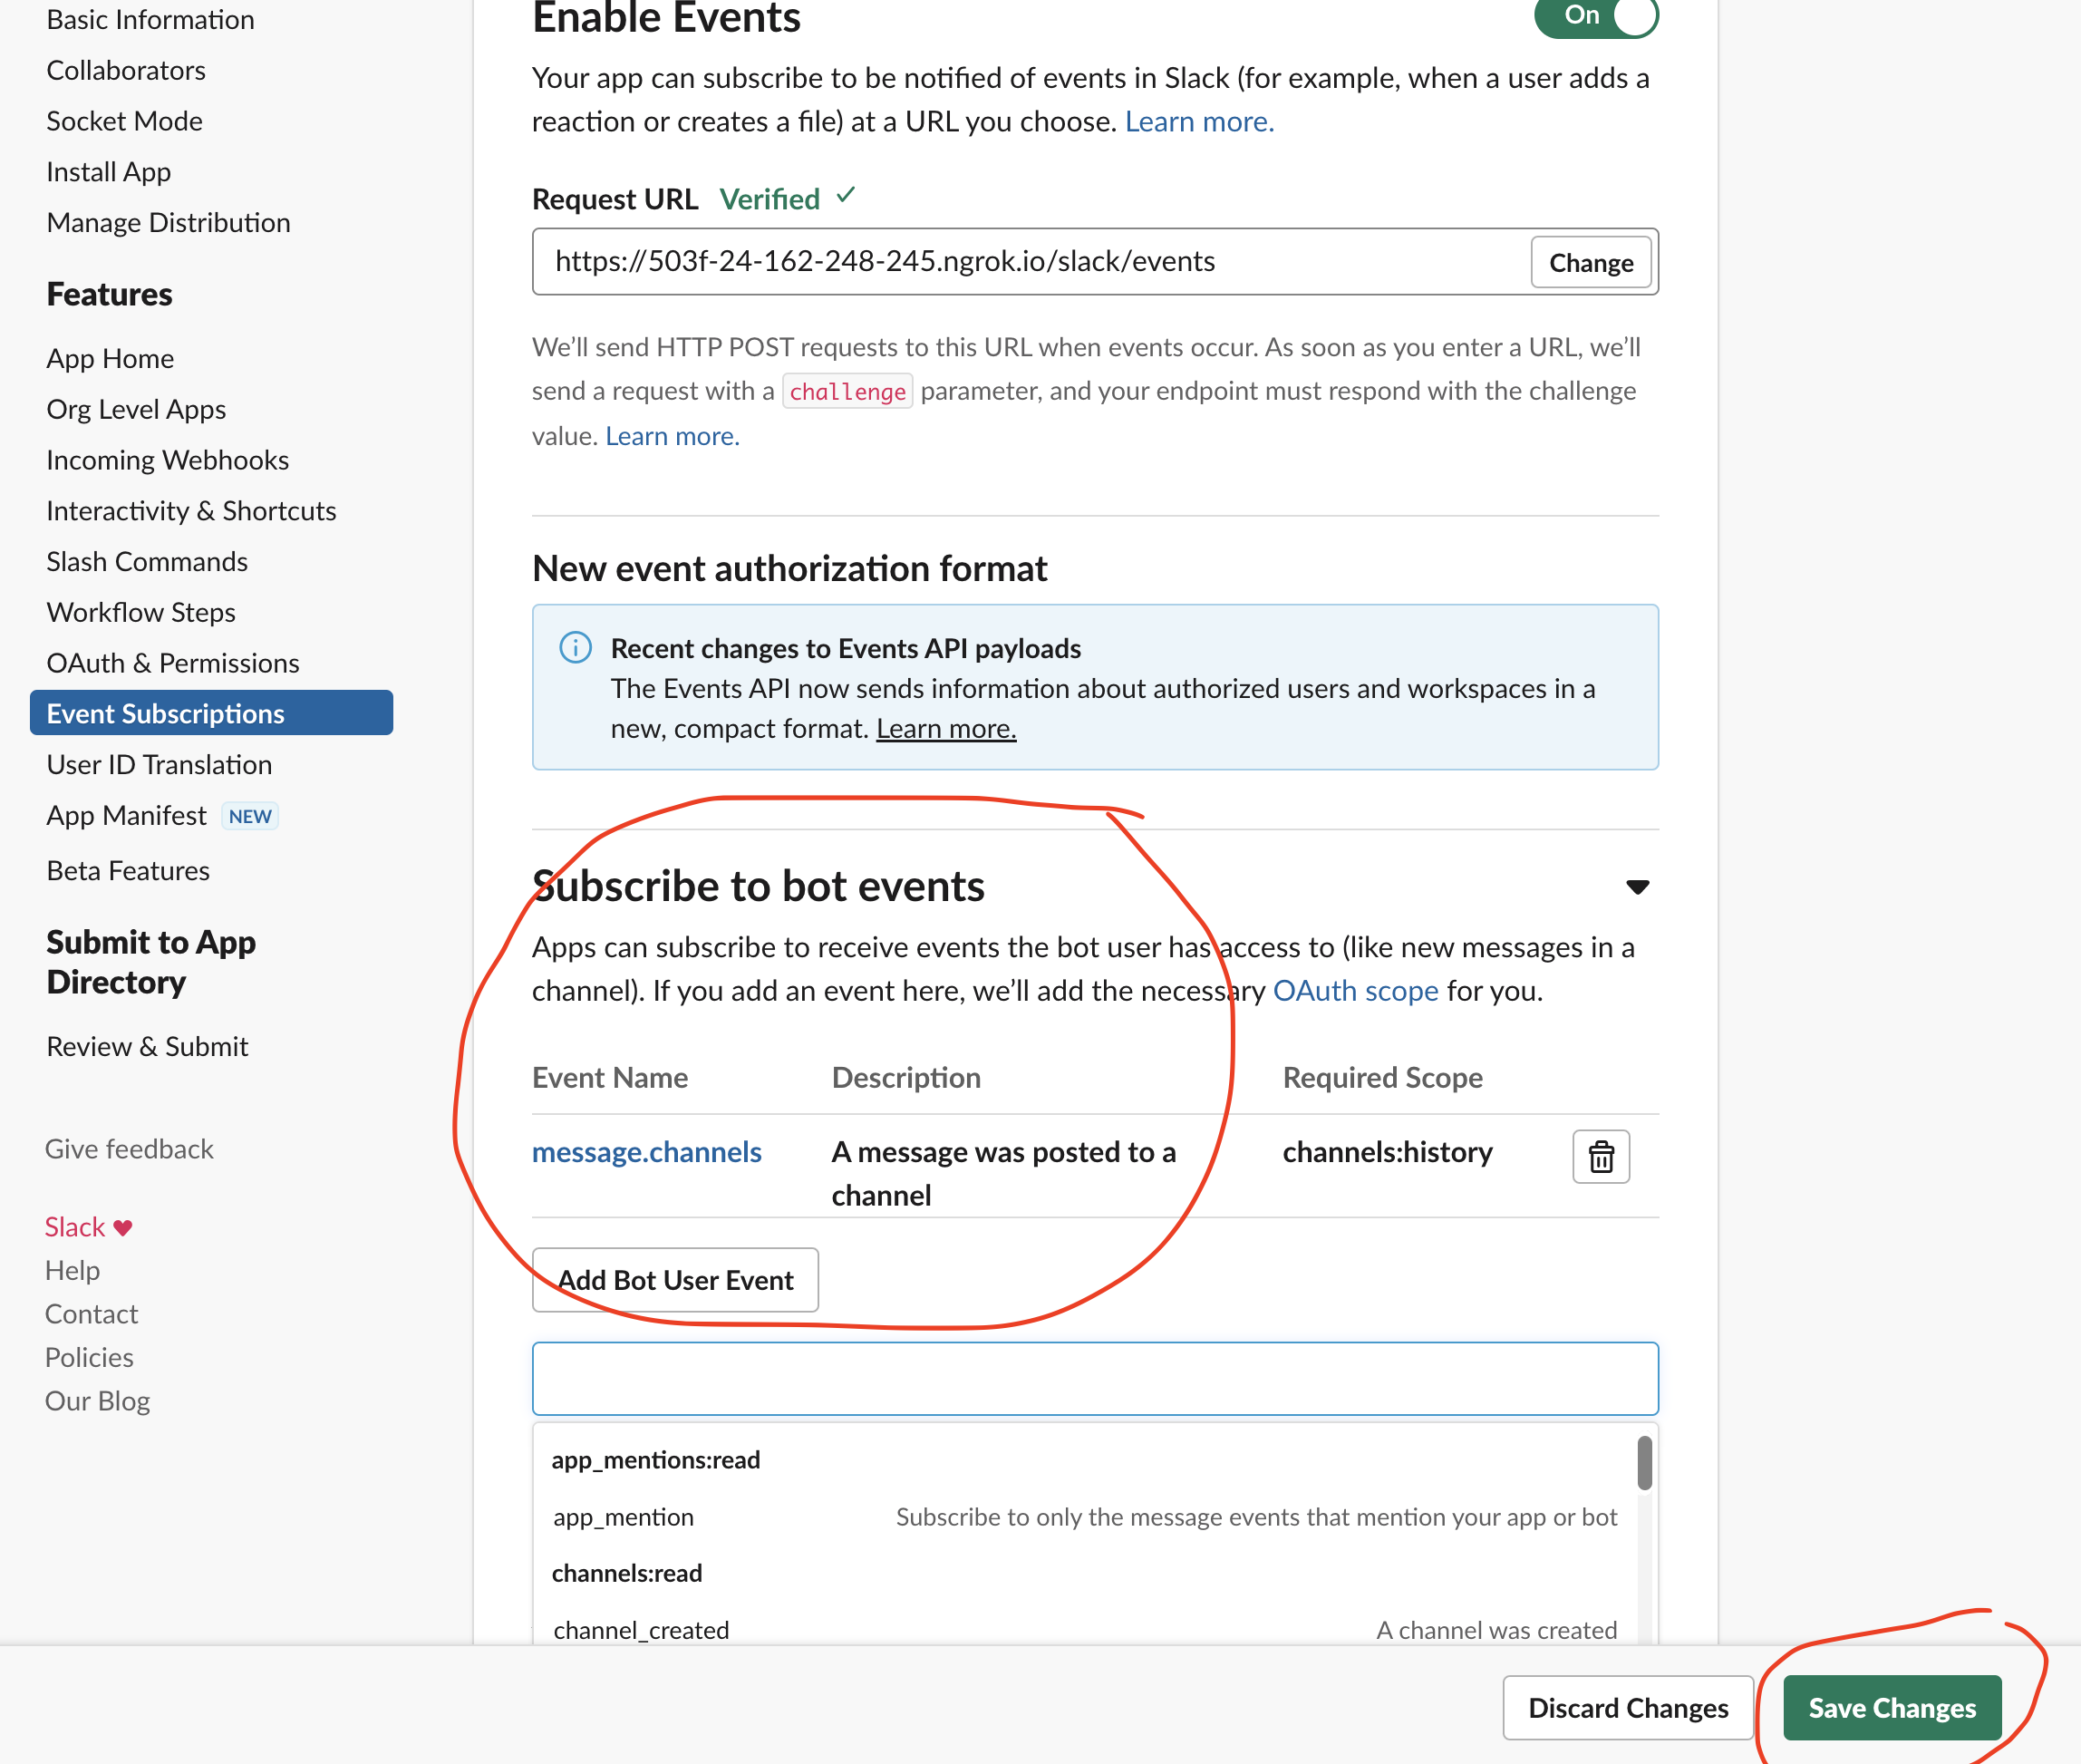The image size is (2081, 1764).
Task: Open Manage Distribution page
Action: pyautogui.click(x=168, y=222)
